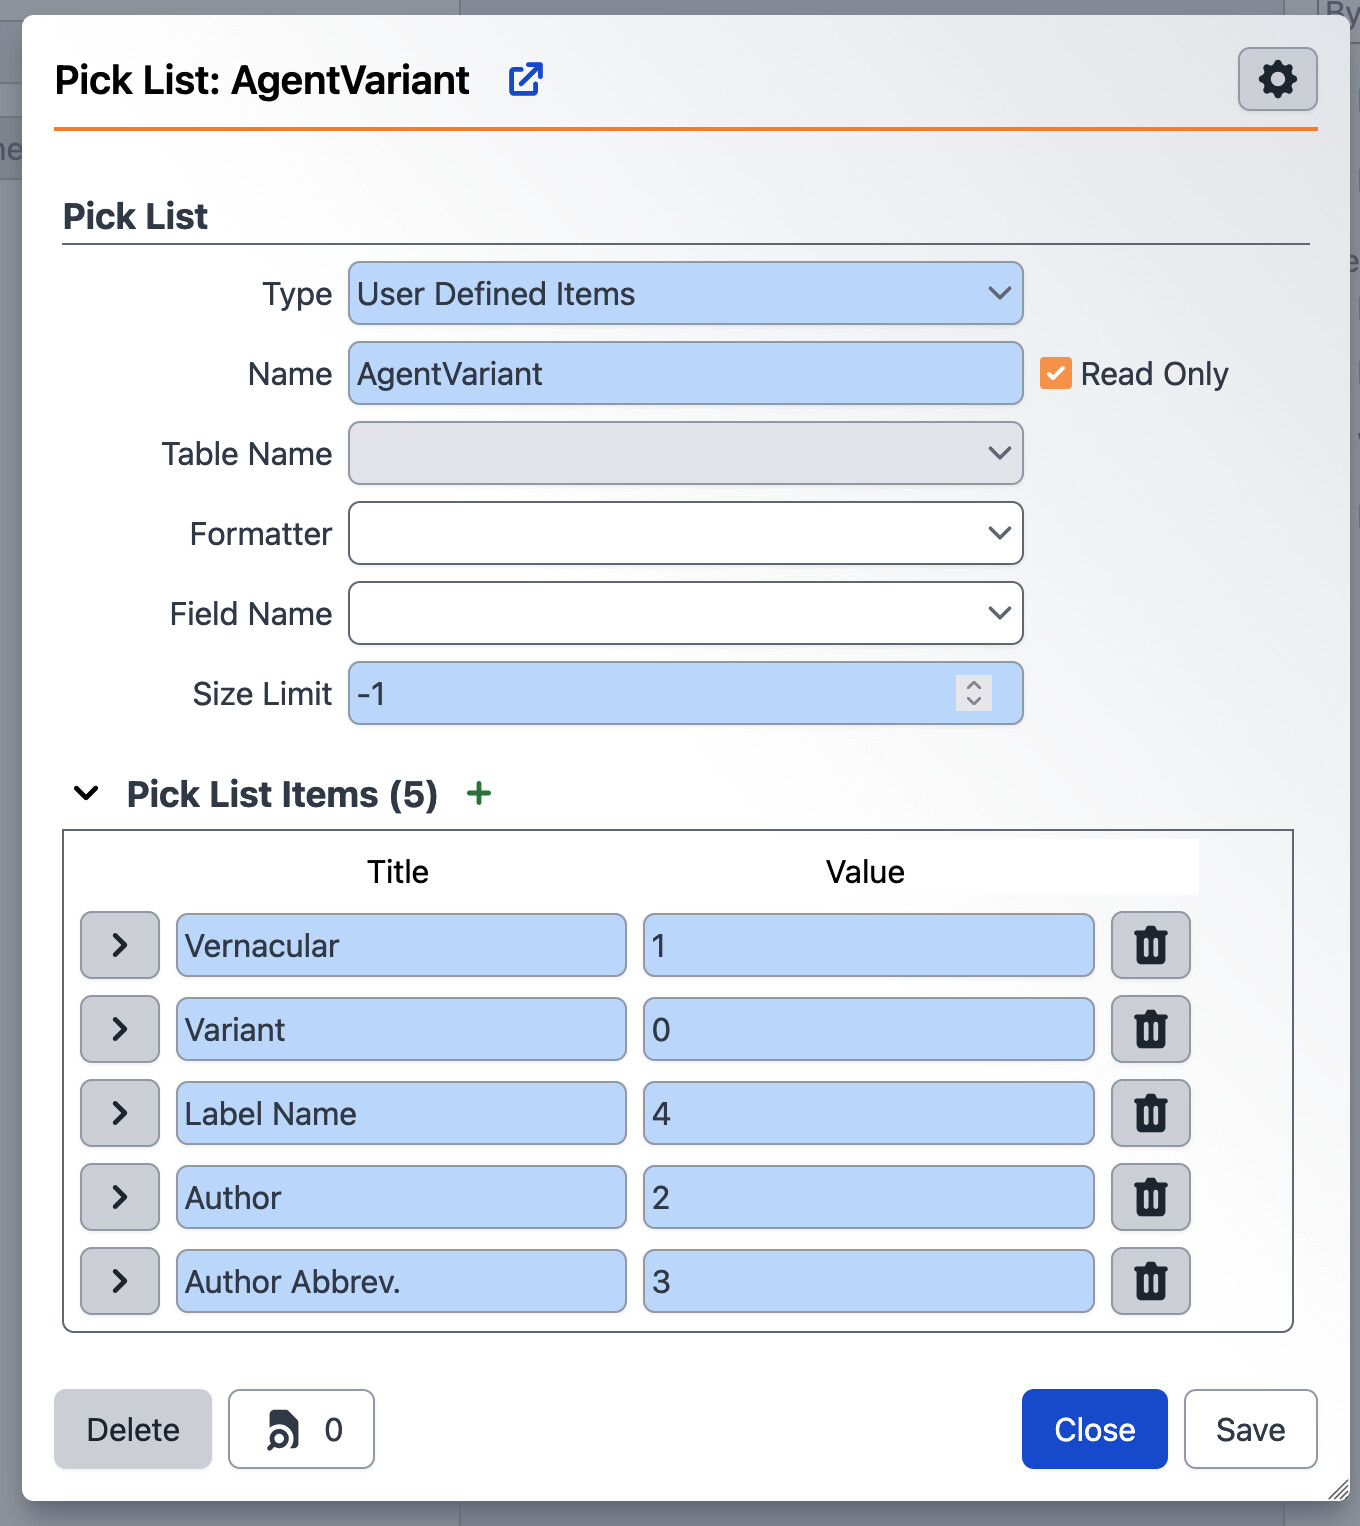Viewport: 1360px width, 1526px height.
Task: Open the Formatter dropdown
Action: click(x=685, y=534)
